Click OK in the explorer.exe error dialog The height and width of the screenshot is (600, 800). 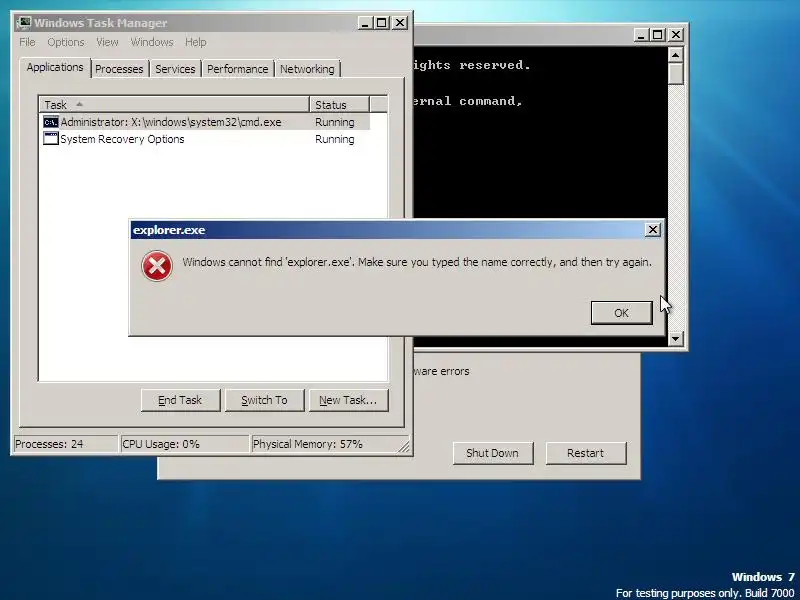coord(621,313)
